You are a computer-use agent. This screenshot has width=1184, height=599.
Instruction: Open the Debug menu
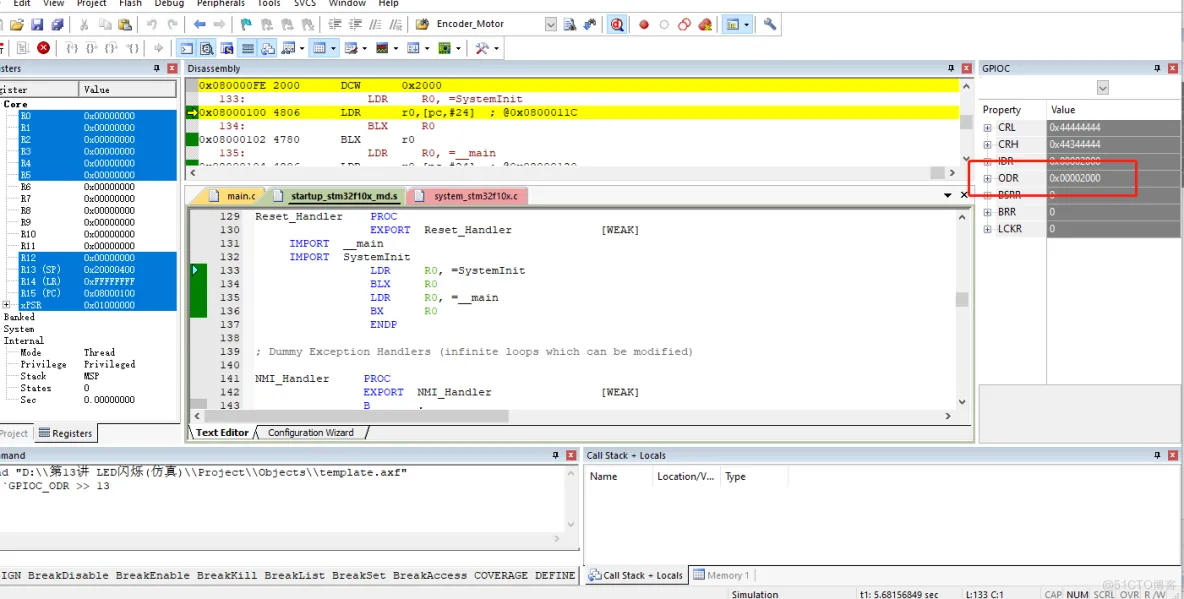tap(169, 4)
